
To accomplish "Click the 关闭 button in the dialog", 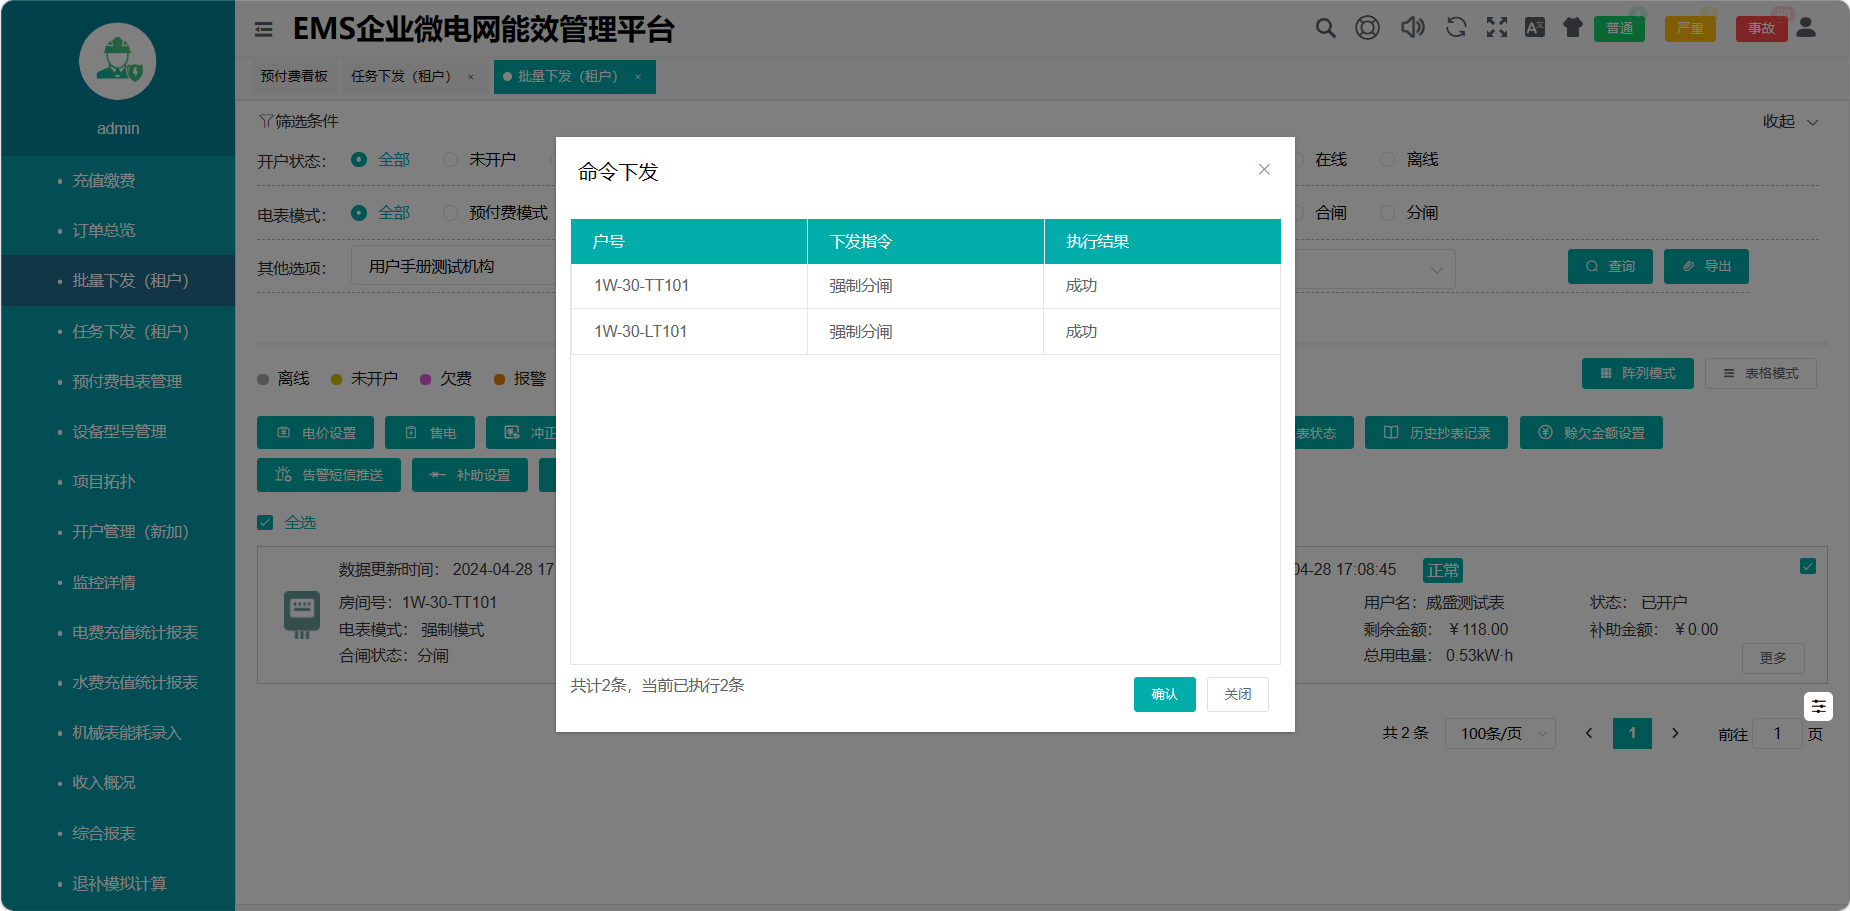I will (x=1237, y=694).
